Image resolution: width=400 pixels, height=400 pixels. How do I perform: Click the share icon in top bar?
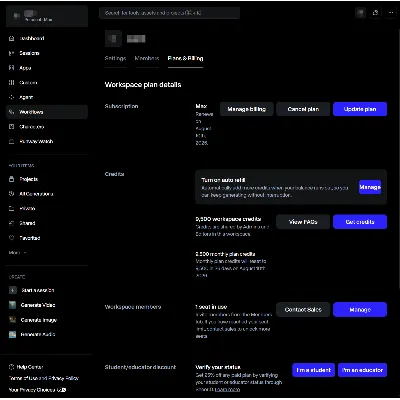pyautogui.click(x=375, y=13)
